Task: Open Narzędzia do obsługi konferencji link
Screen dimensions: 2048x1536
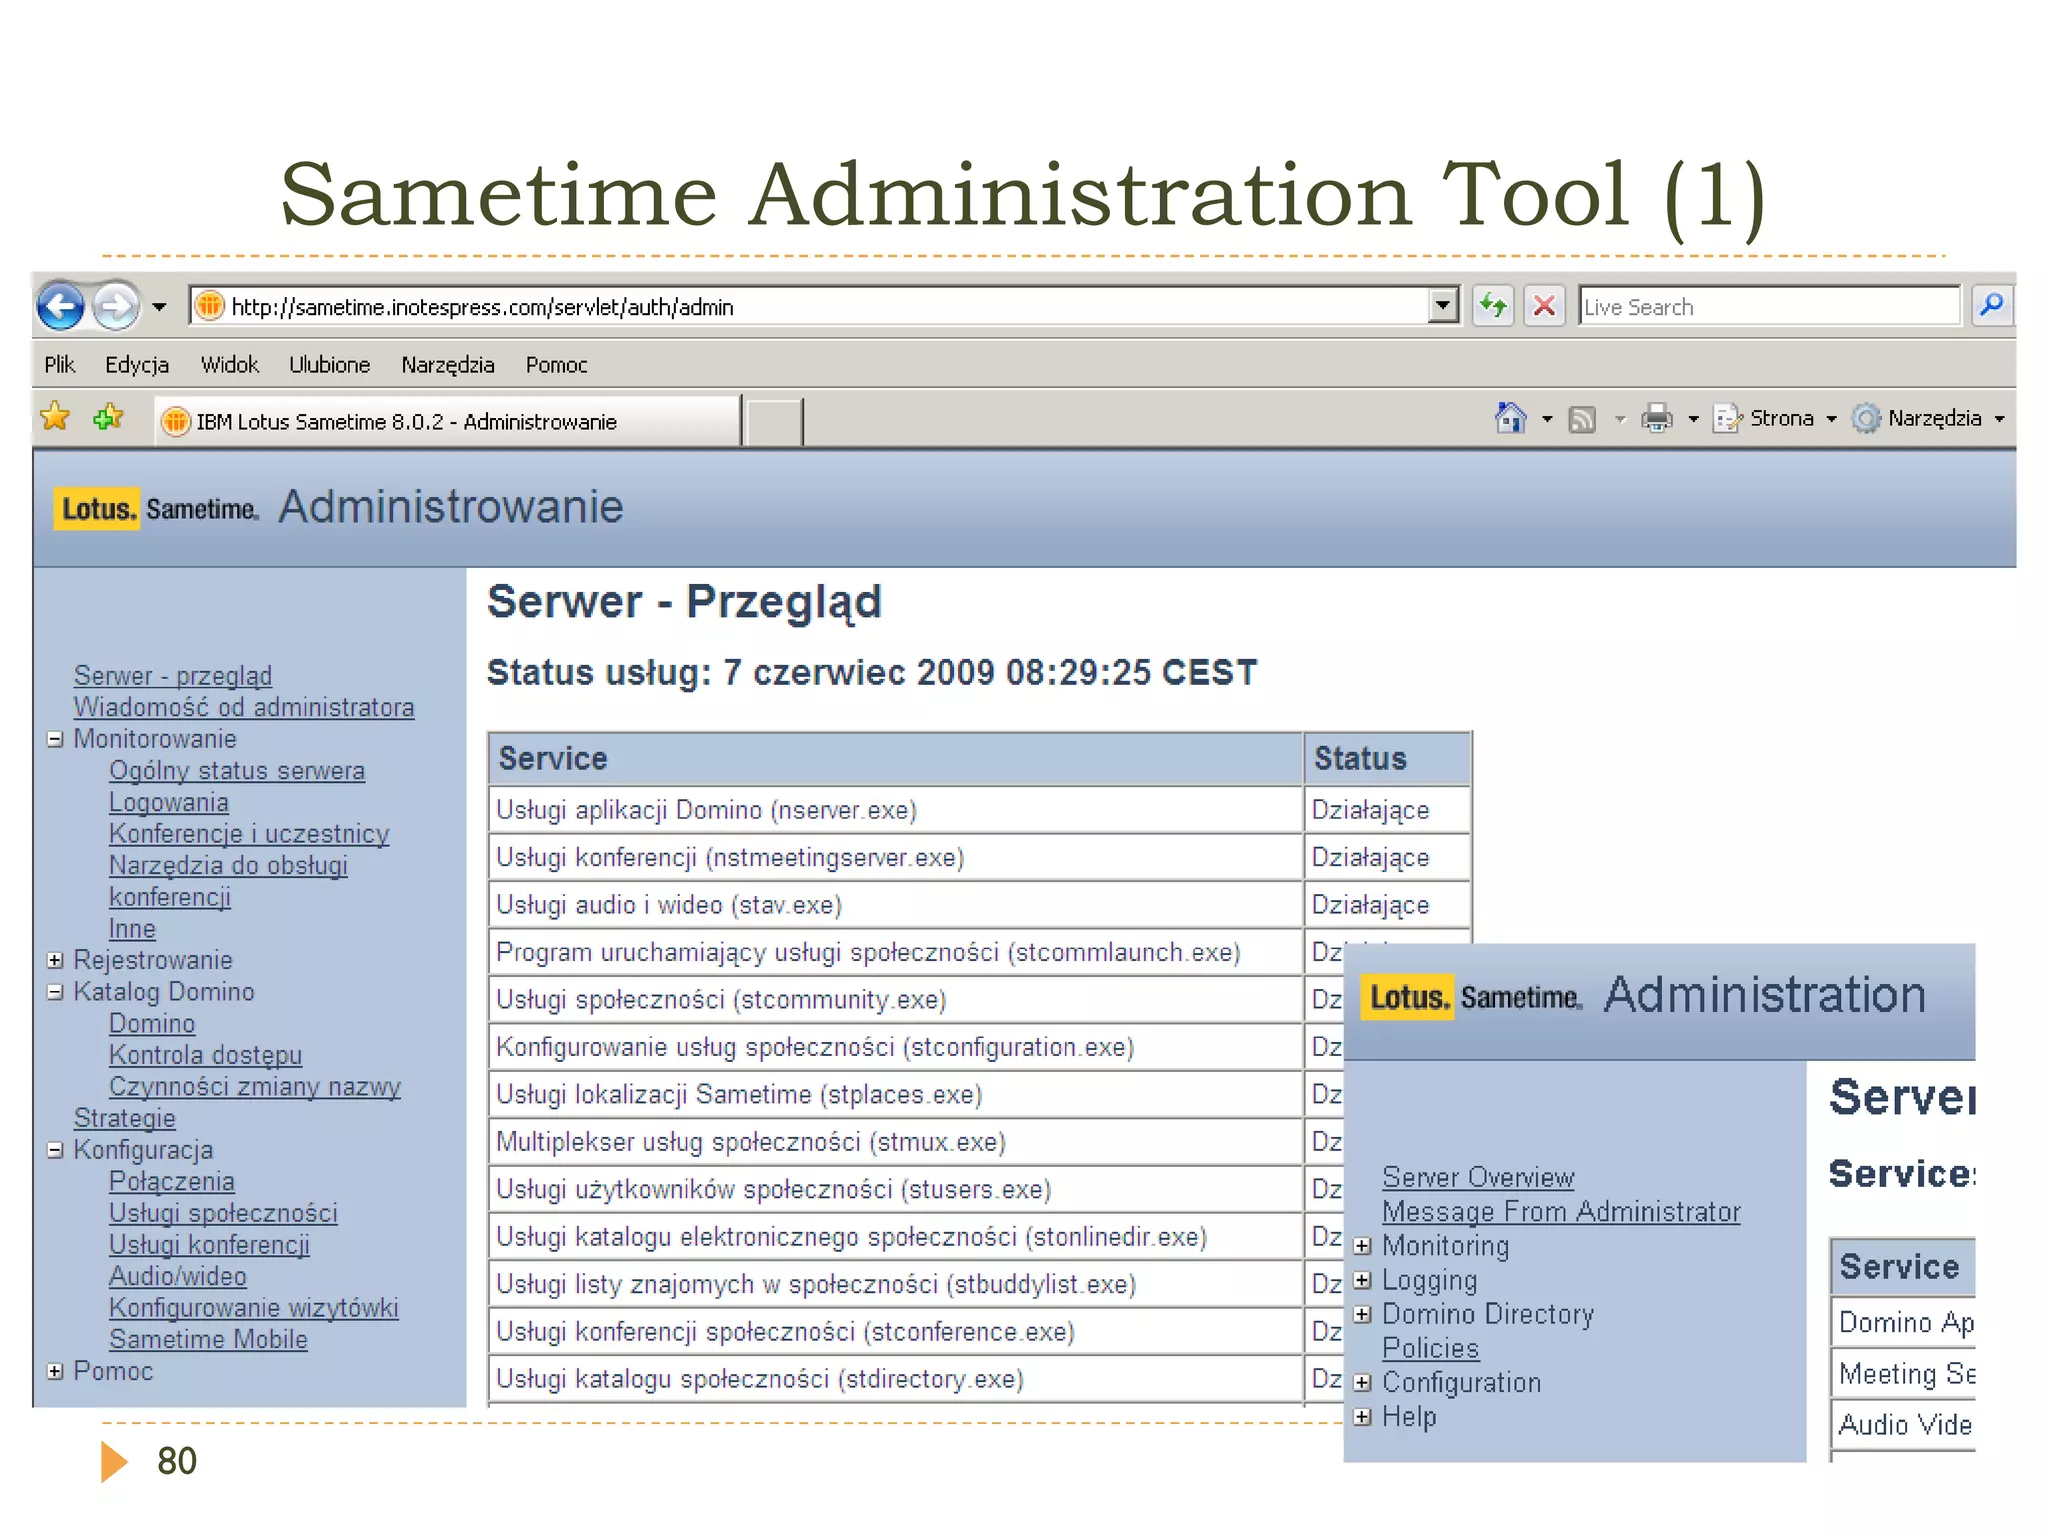Action: coord(228,881)
